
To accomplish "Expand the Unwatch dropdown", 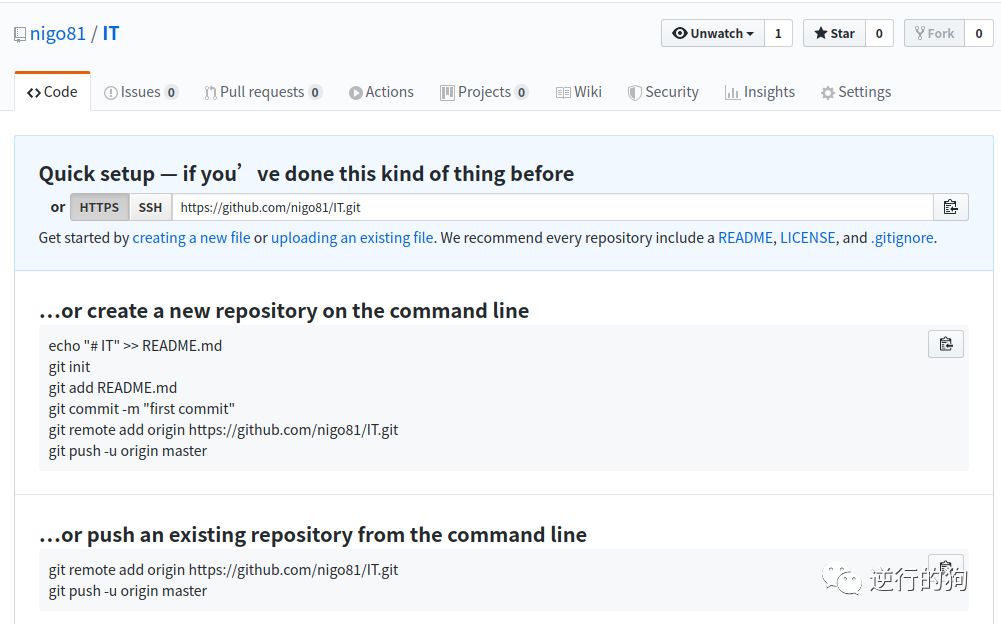I will tap(712, 33).
